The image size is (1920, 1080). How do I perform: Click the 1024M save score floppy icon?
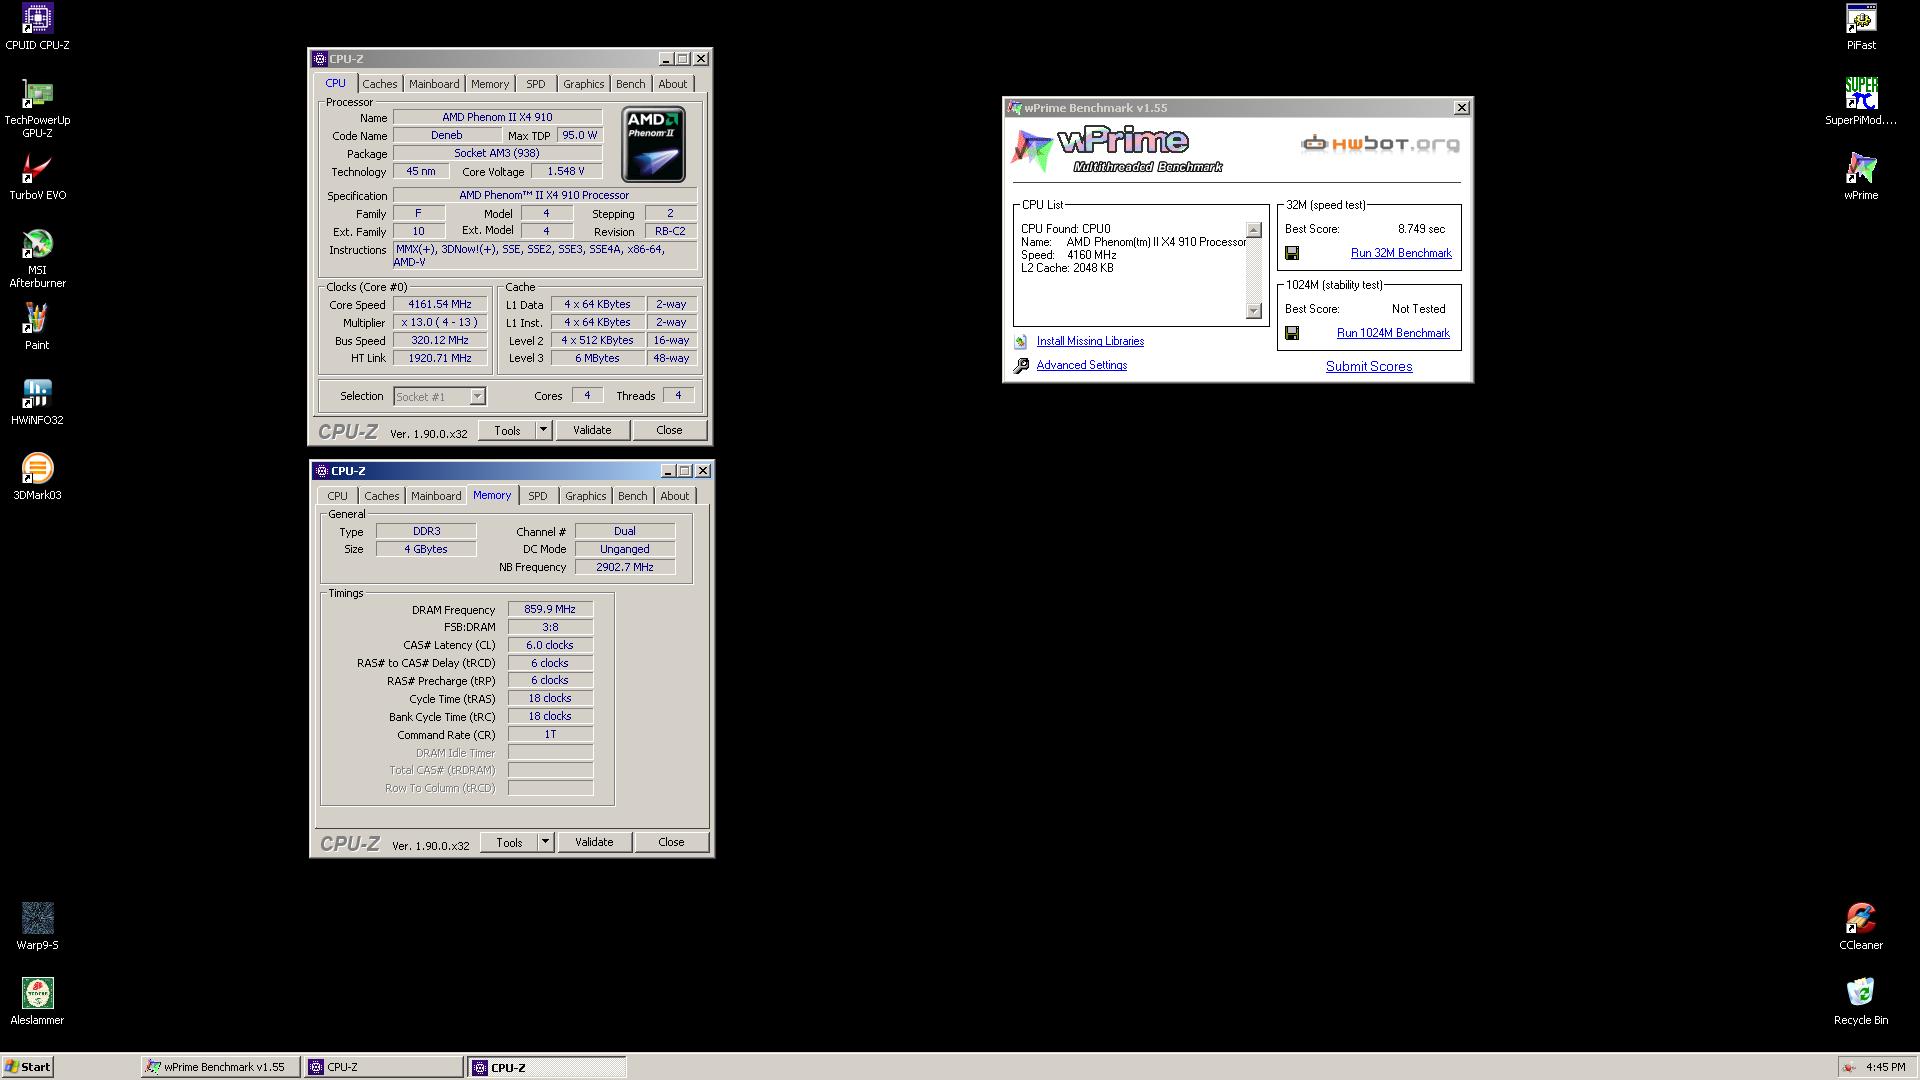1292,334
